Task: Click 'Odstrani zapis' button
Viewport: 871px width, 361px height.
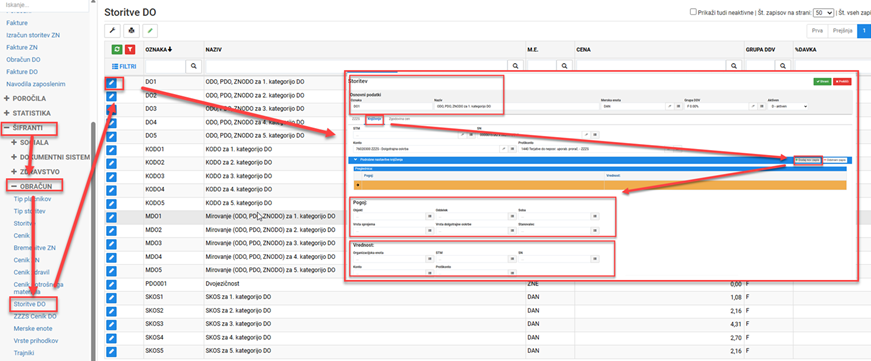Action: [x=834, y=160]
